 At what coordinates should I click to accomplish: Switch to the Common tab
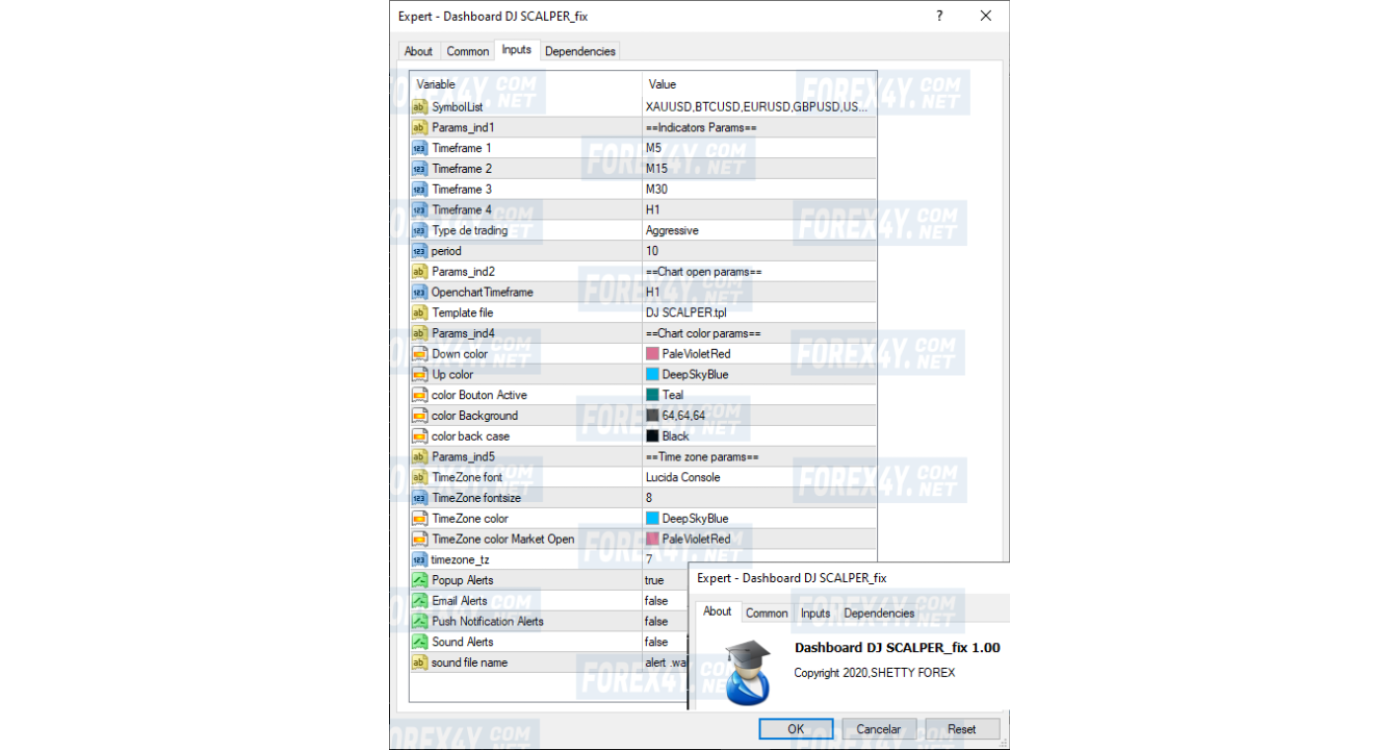pos(468,51)
